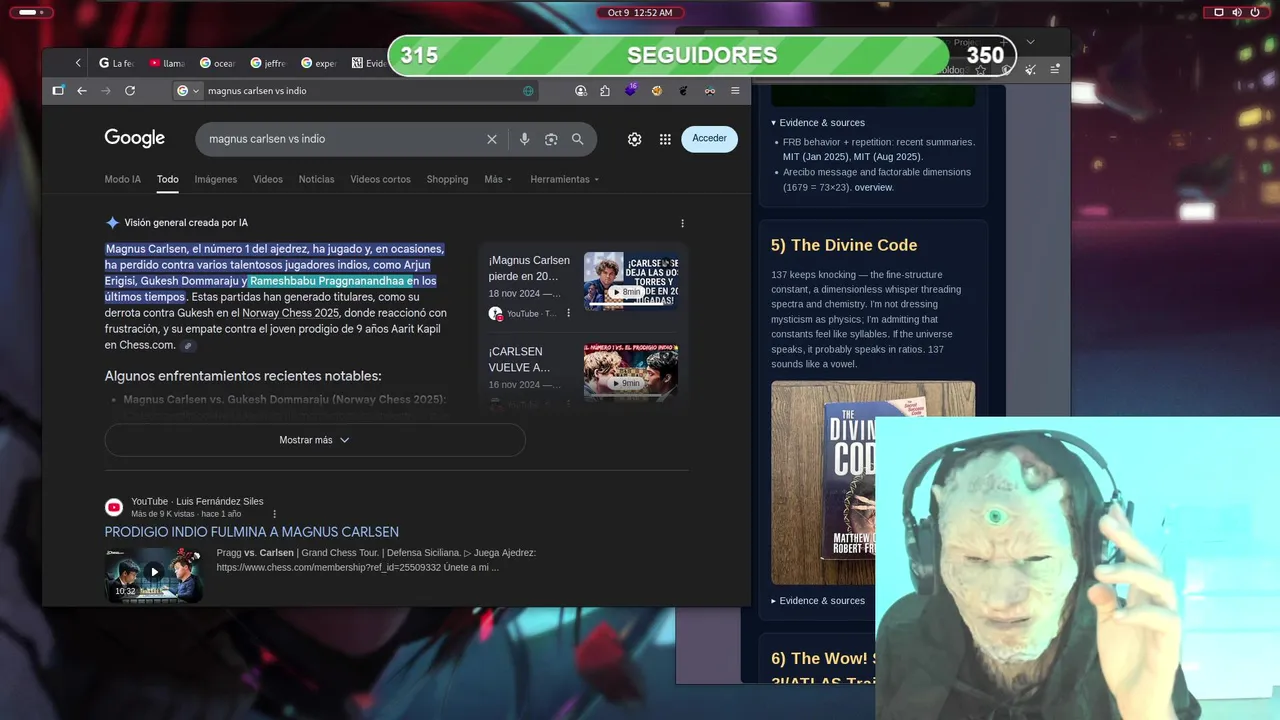
Task: Open the browser hamburger menu
Action: 735,90
